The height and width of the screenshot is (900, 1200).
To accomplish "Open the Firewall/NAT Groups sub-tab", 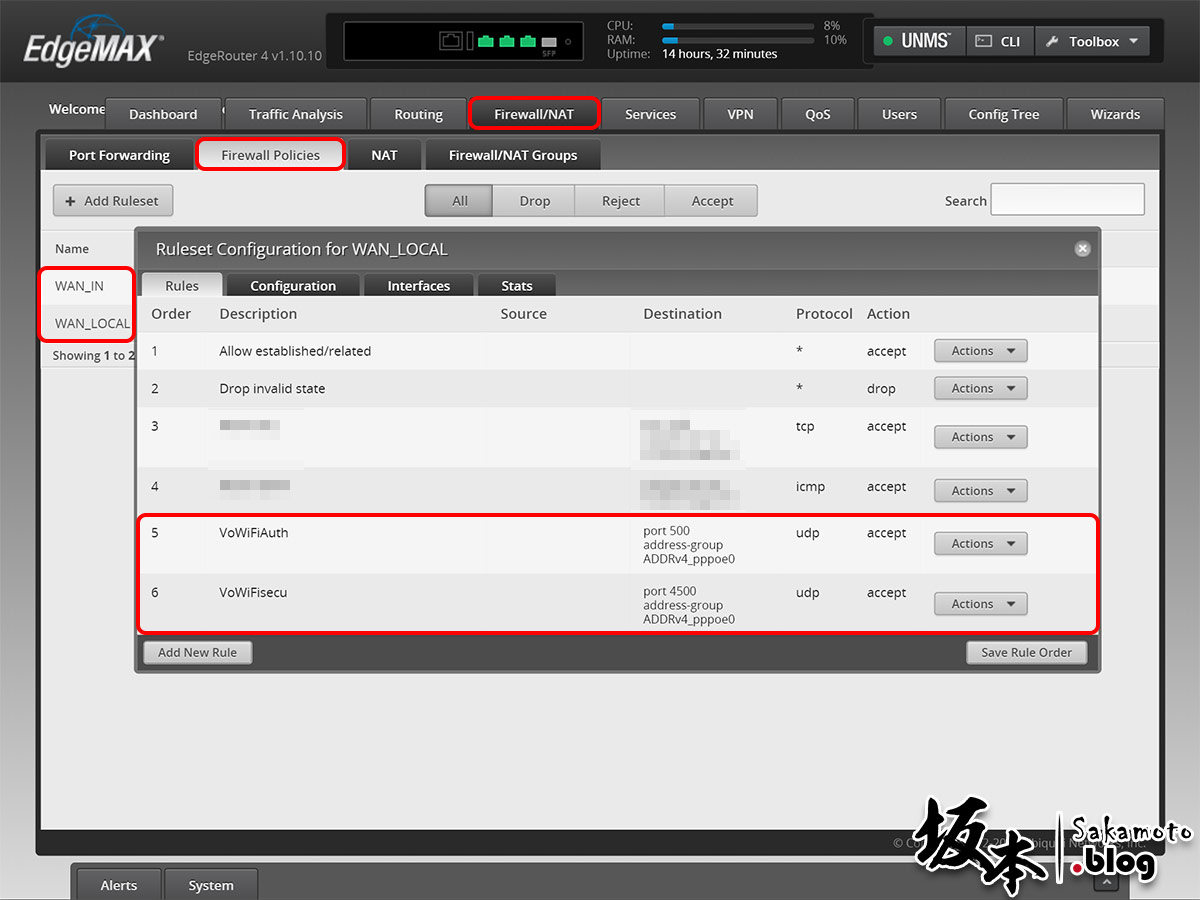I will [x=513, y=155].
